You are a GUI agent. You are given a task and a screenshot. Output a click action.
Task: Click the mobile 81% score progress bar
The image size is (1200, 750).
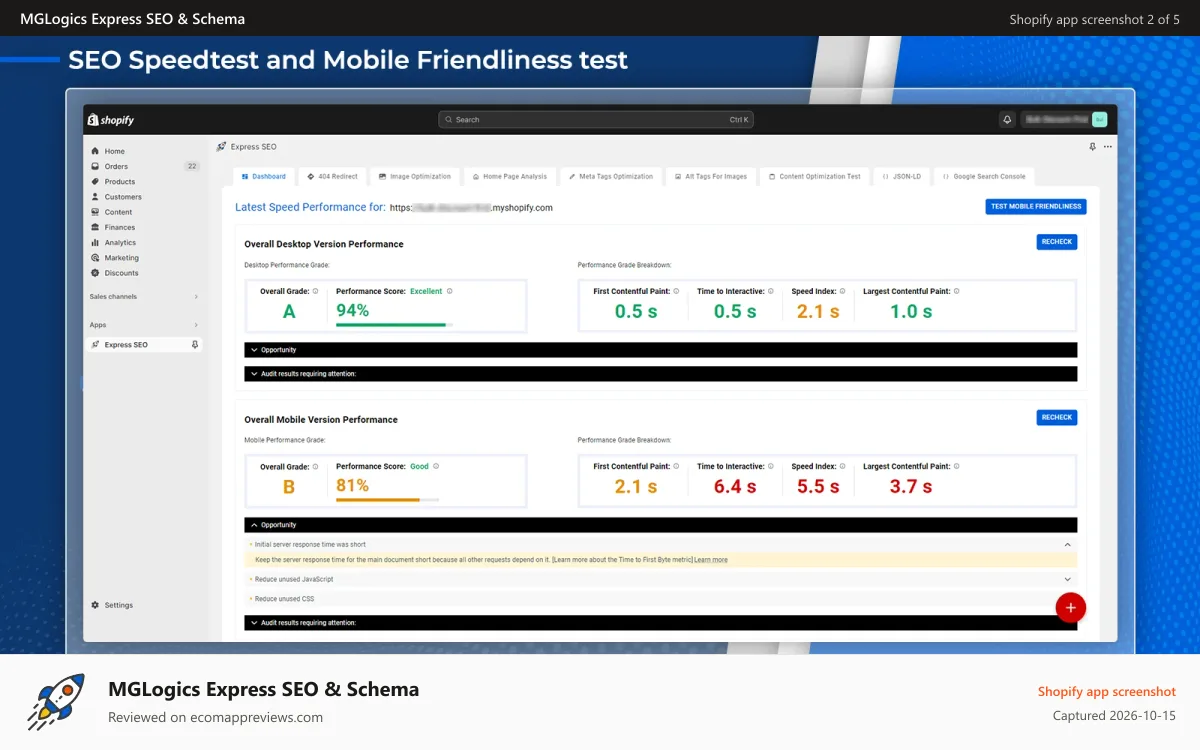pyautogui.click(x=388, y=499)
